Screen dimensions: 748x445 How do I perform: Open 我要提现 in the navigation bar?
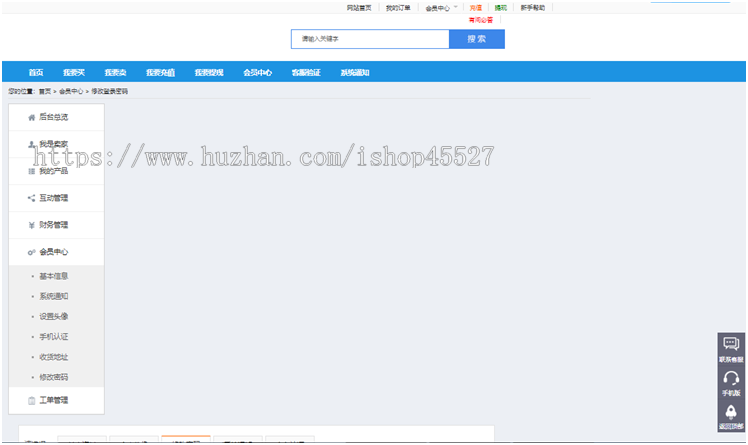click(209, 72)
